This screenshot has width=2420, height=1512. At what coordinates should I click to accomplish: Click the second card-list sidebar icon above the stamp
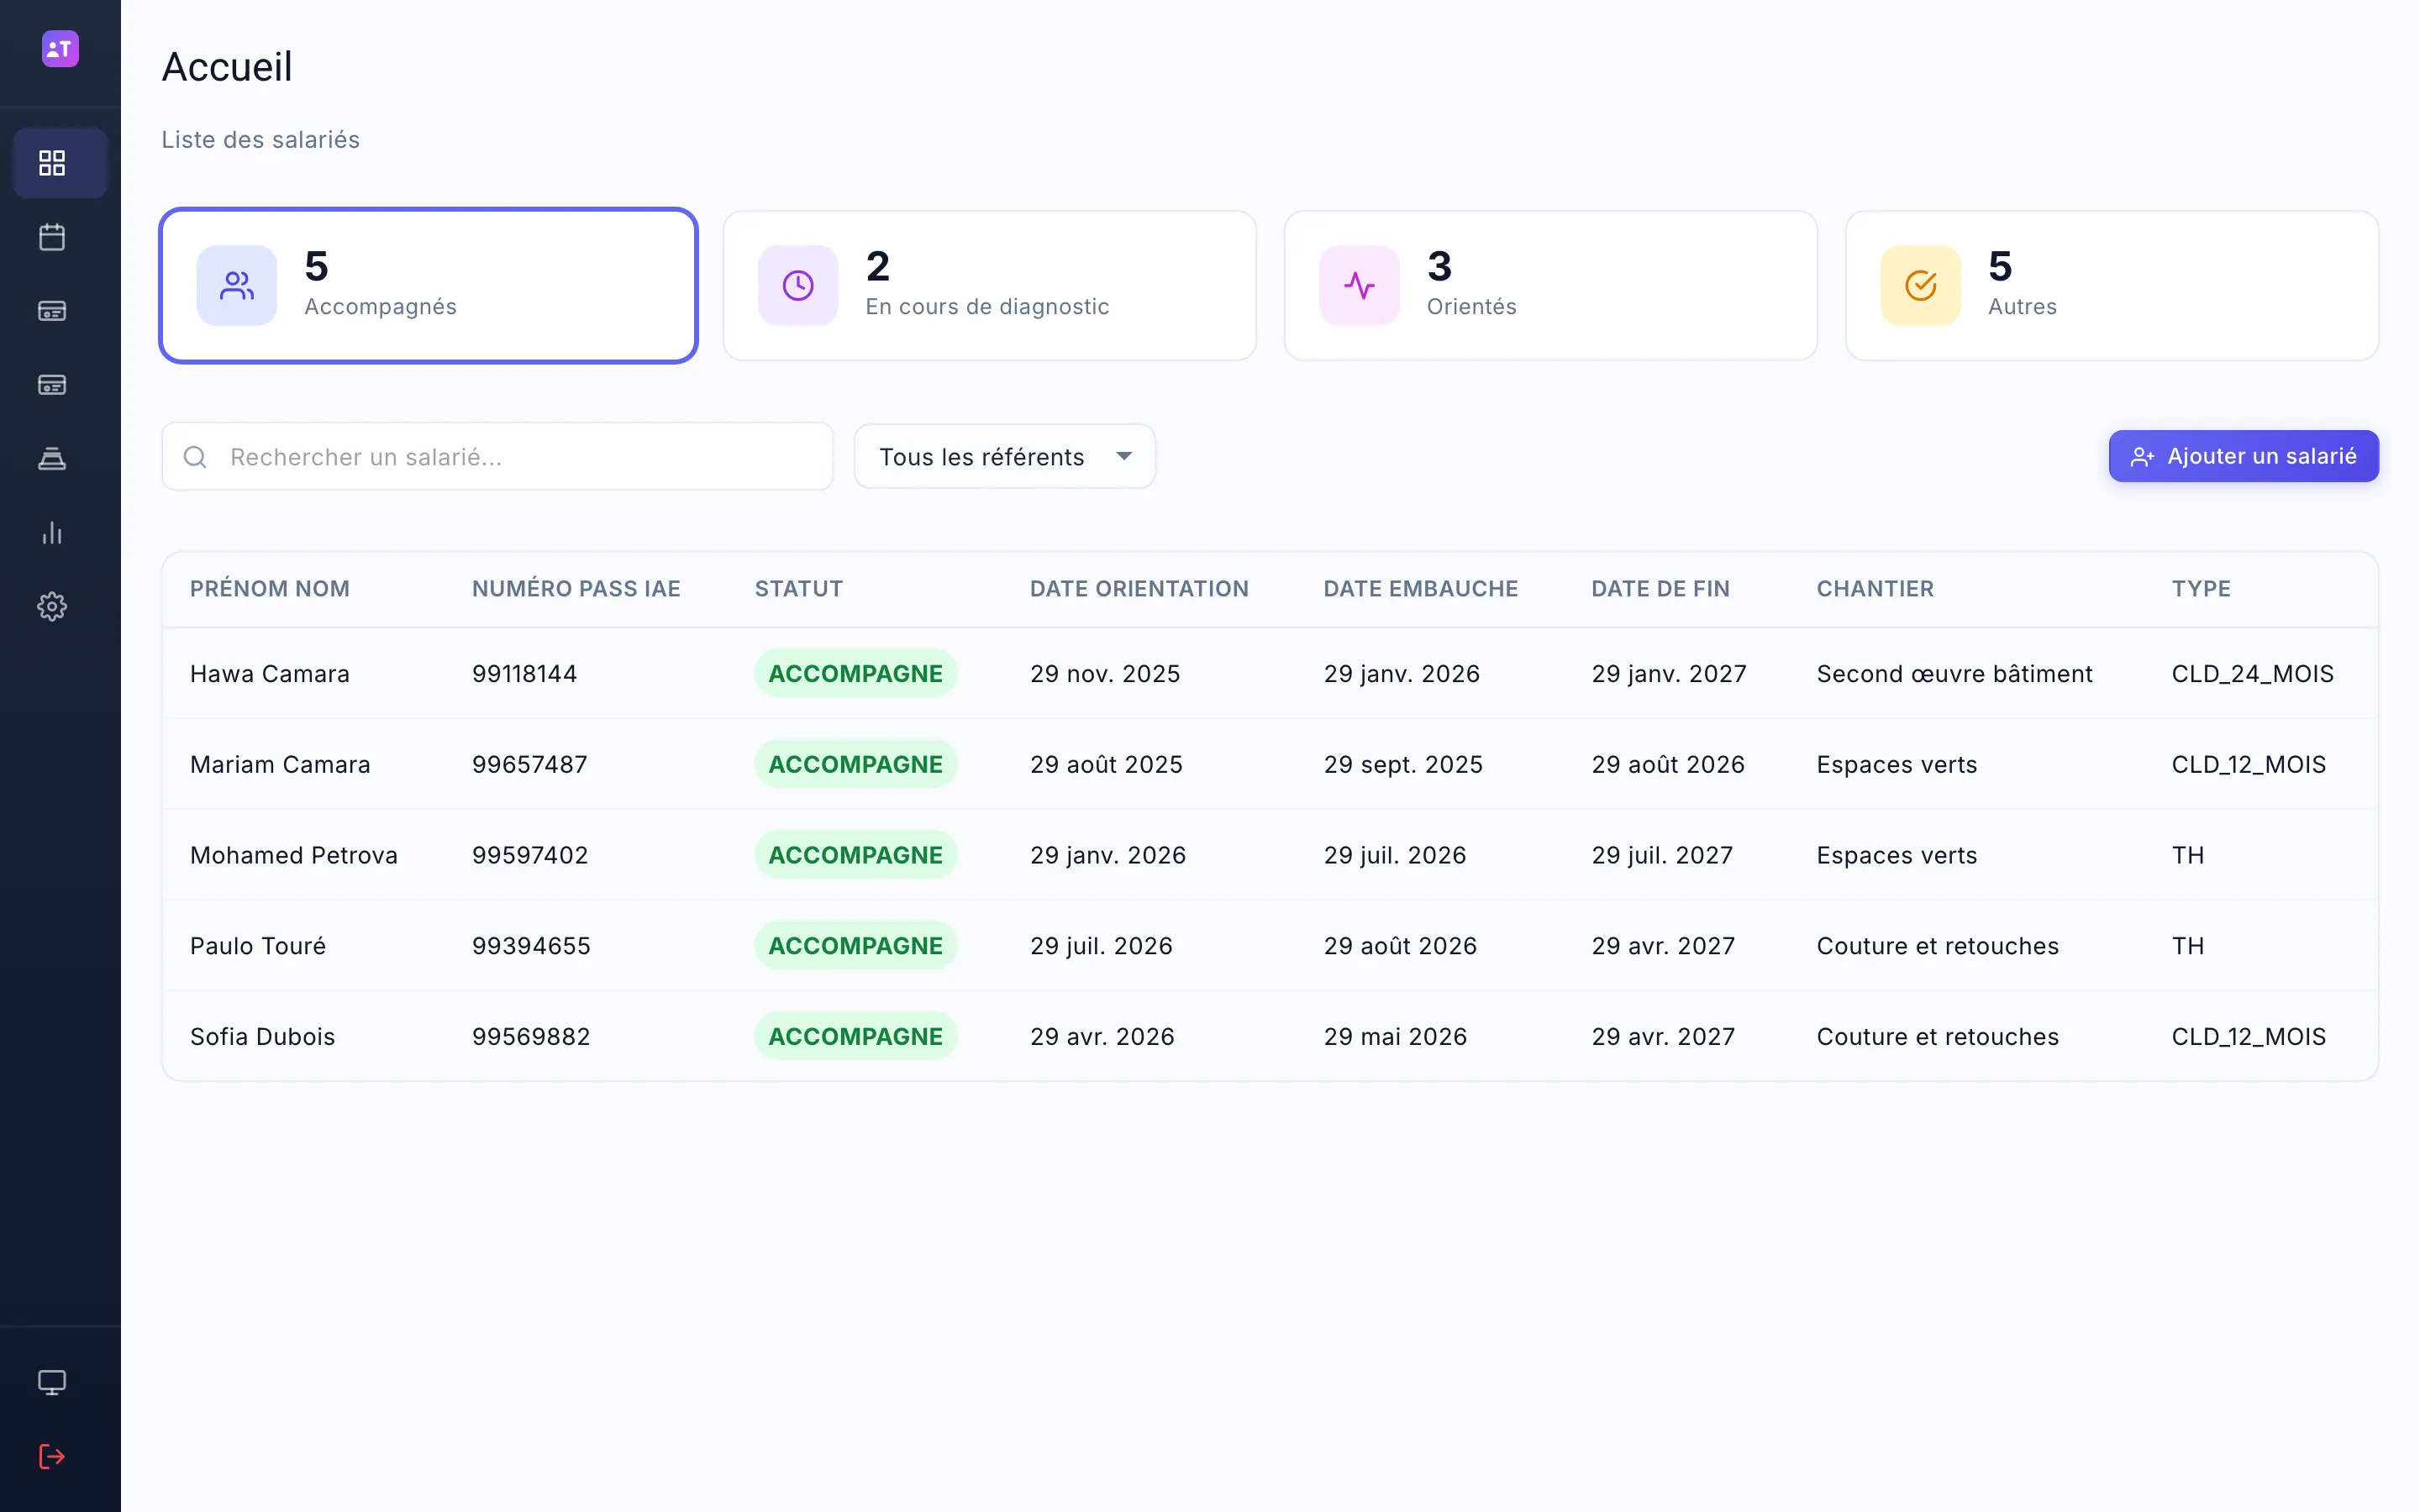[52, 385]
